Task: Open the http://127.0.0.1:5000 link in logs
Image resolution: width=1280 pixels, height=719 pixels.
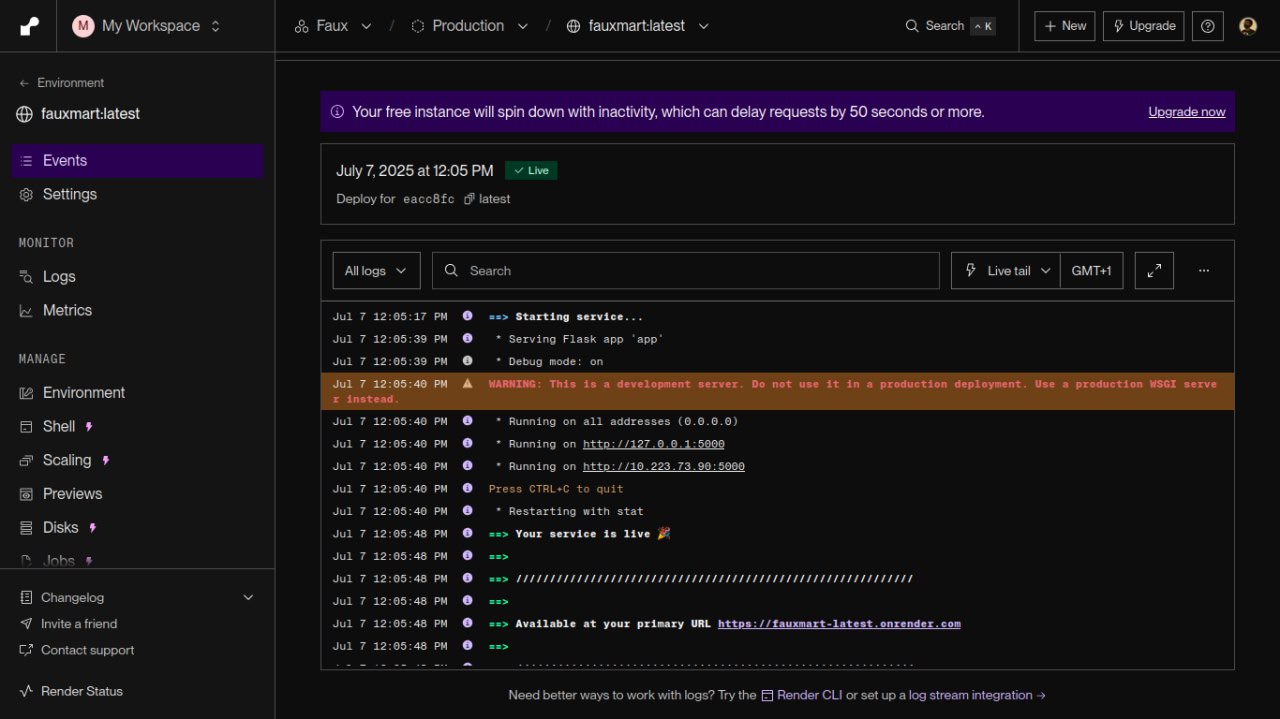Action: pos(654,444)
